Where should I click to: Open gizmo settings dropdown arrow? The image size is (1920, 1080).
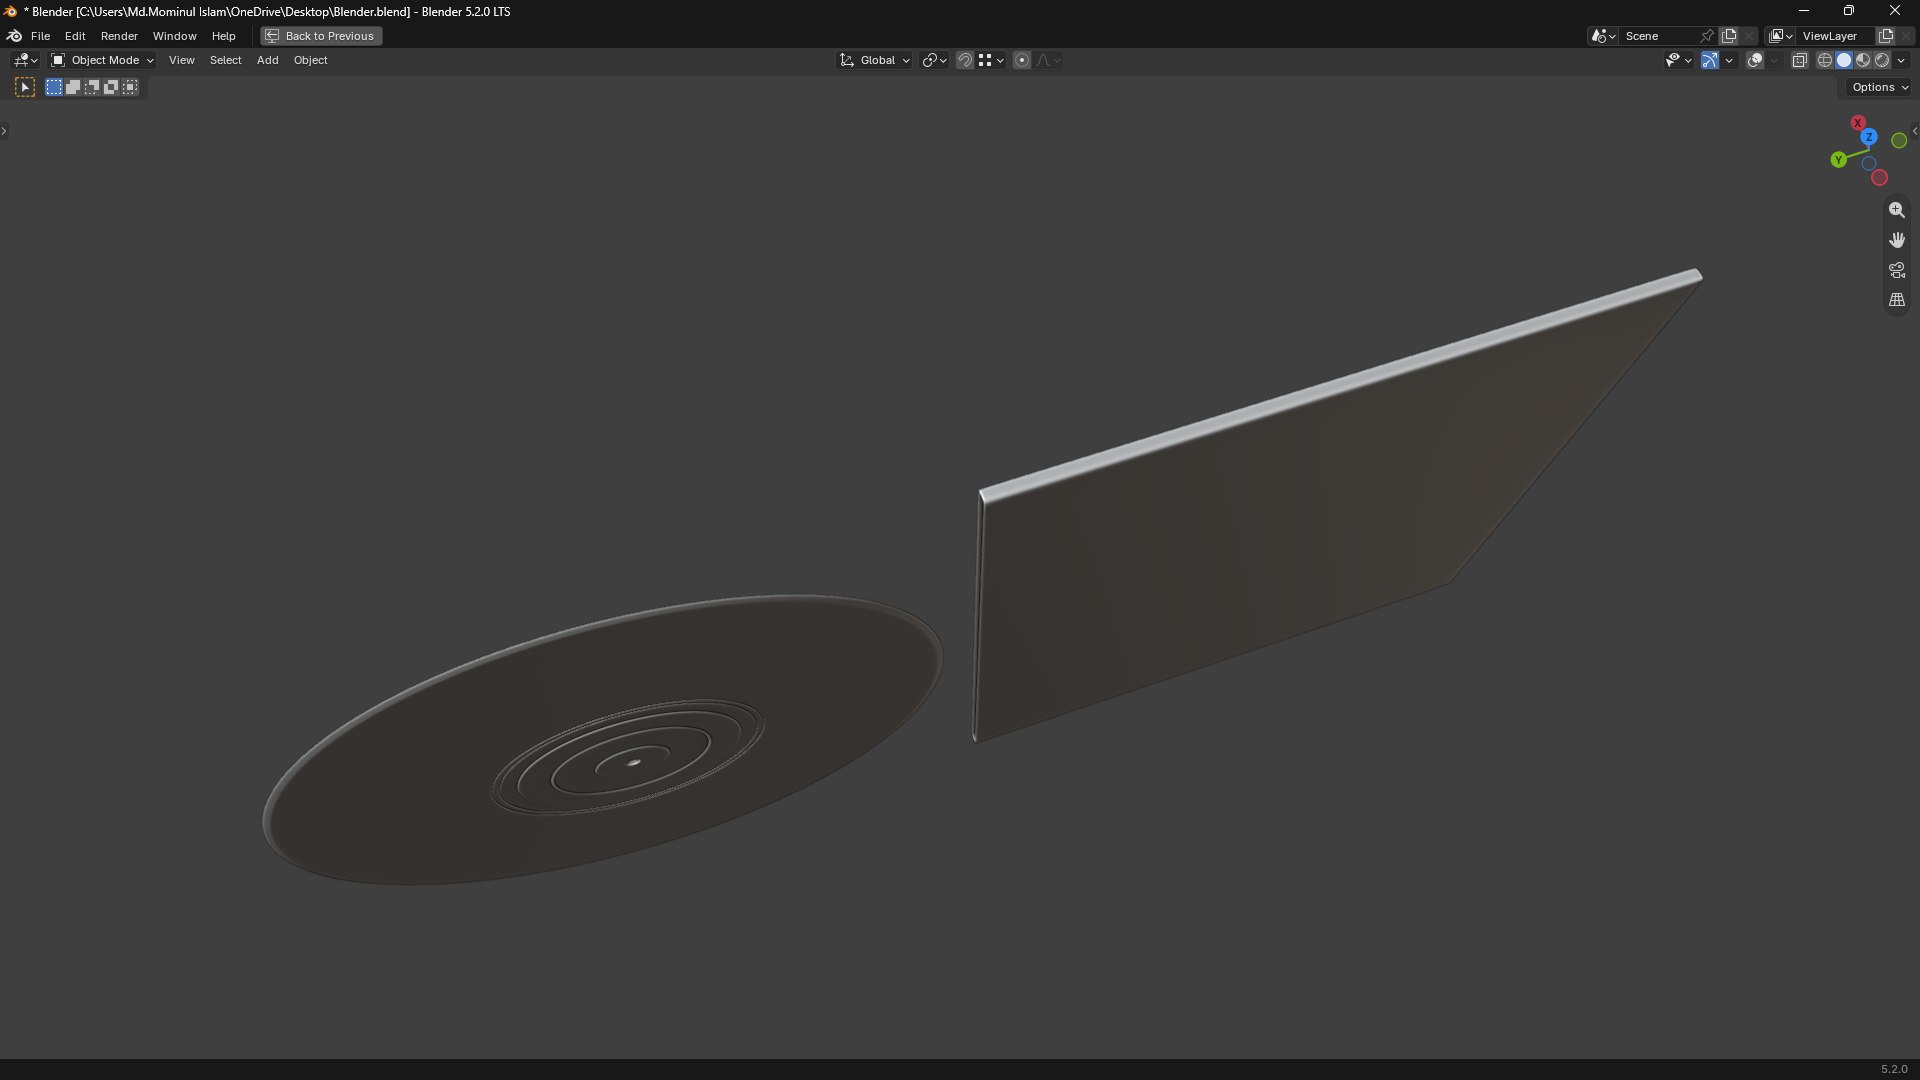tap(1729, 60)
